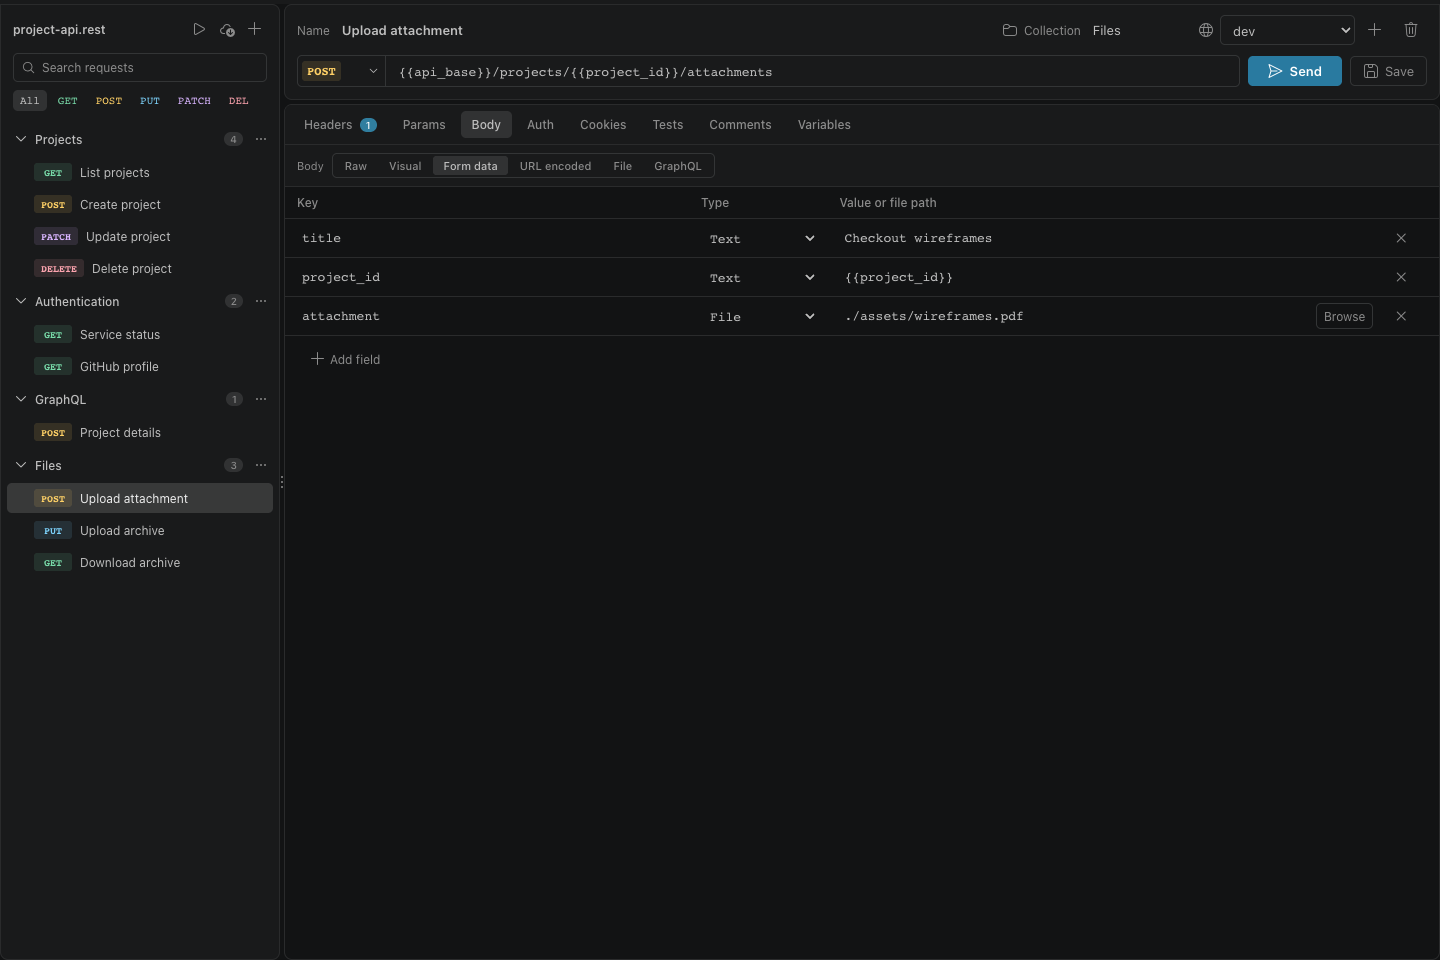This screenshot has width=1440, height=960.
Task: Filter requests by All methods
Action: coord(30,100)
